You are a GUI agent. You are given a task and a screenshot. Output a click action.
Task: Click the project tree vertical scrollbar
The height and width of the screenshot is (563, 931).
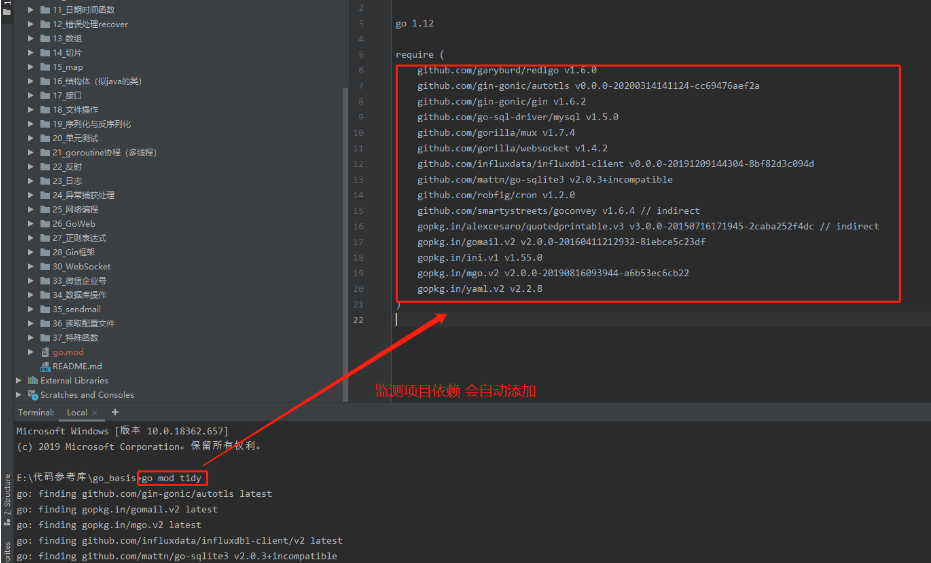coord(346,243)
